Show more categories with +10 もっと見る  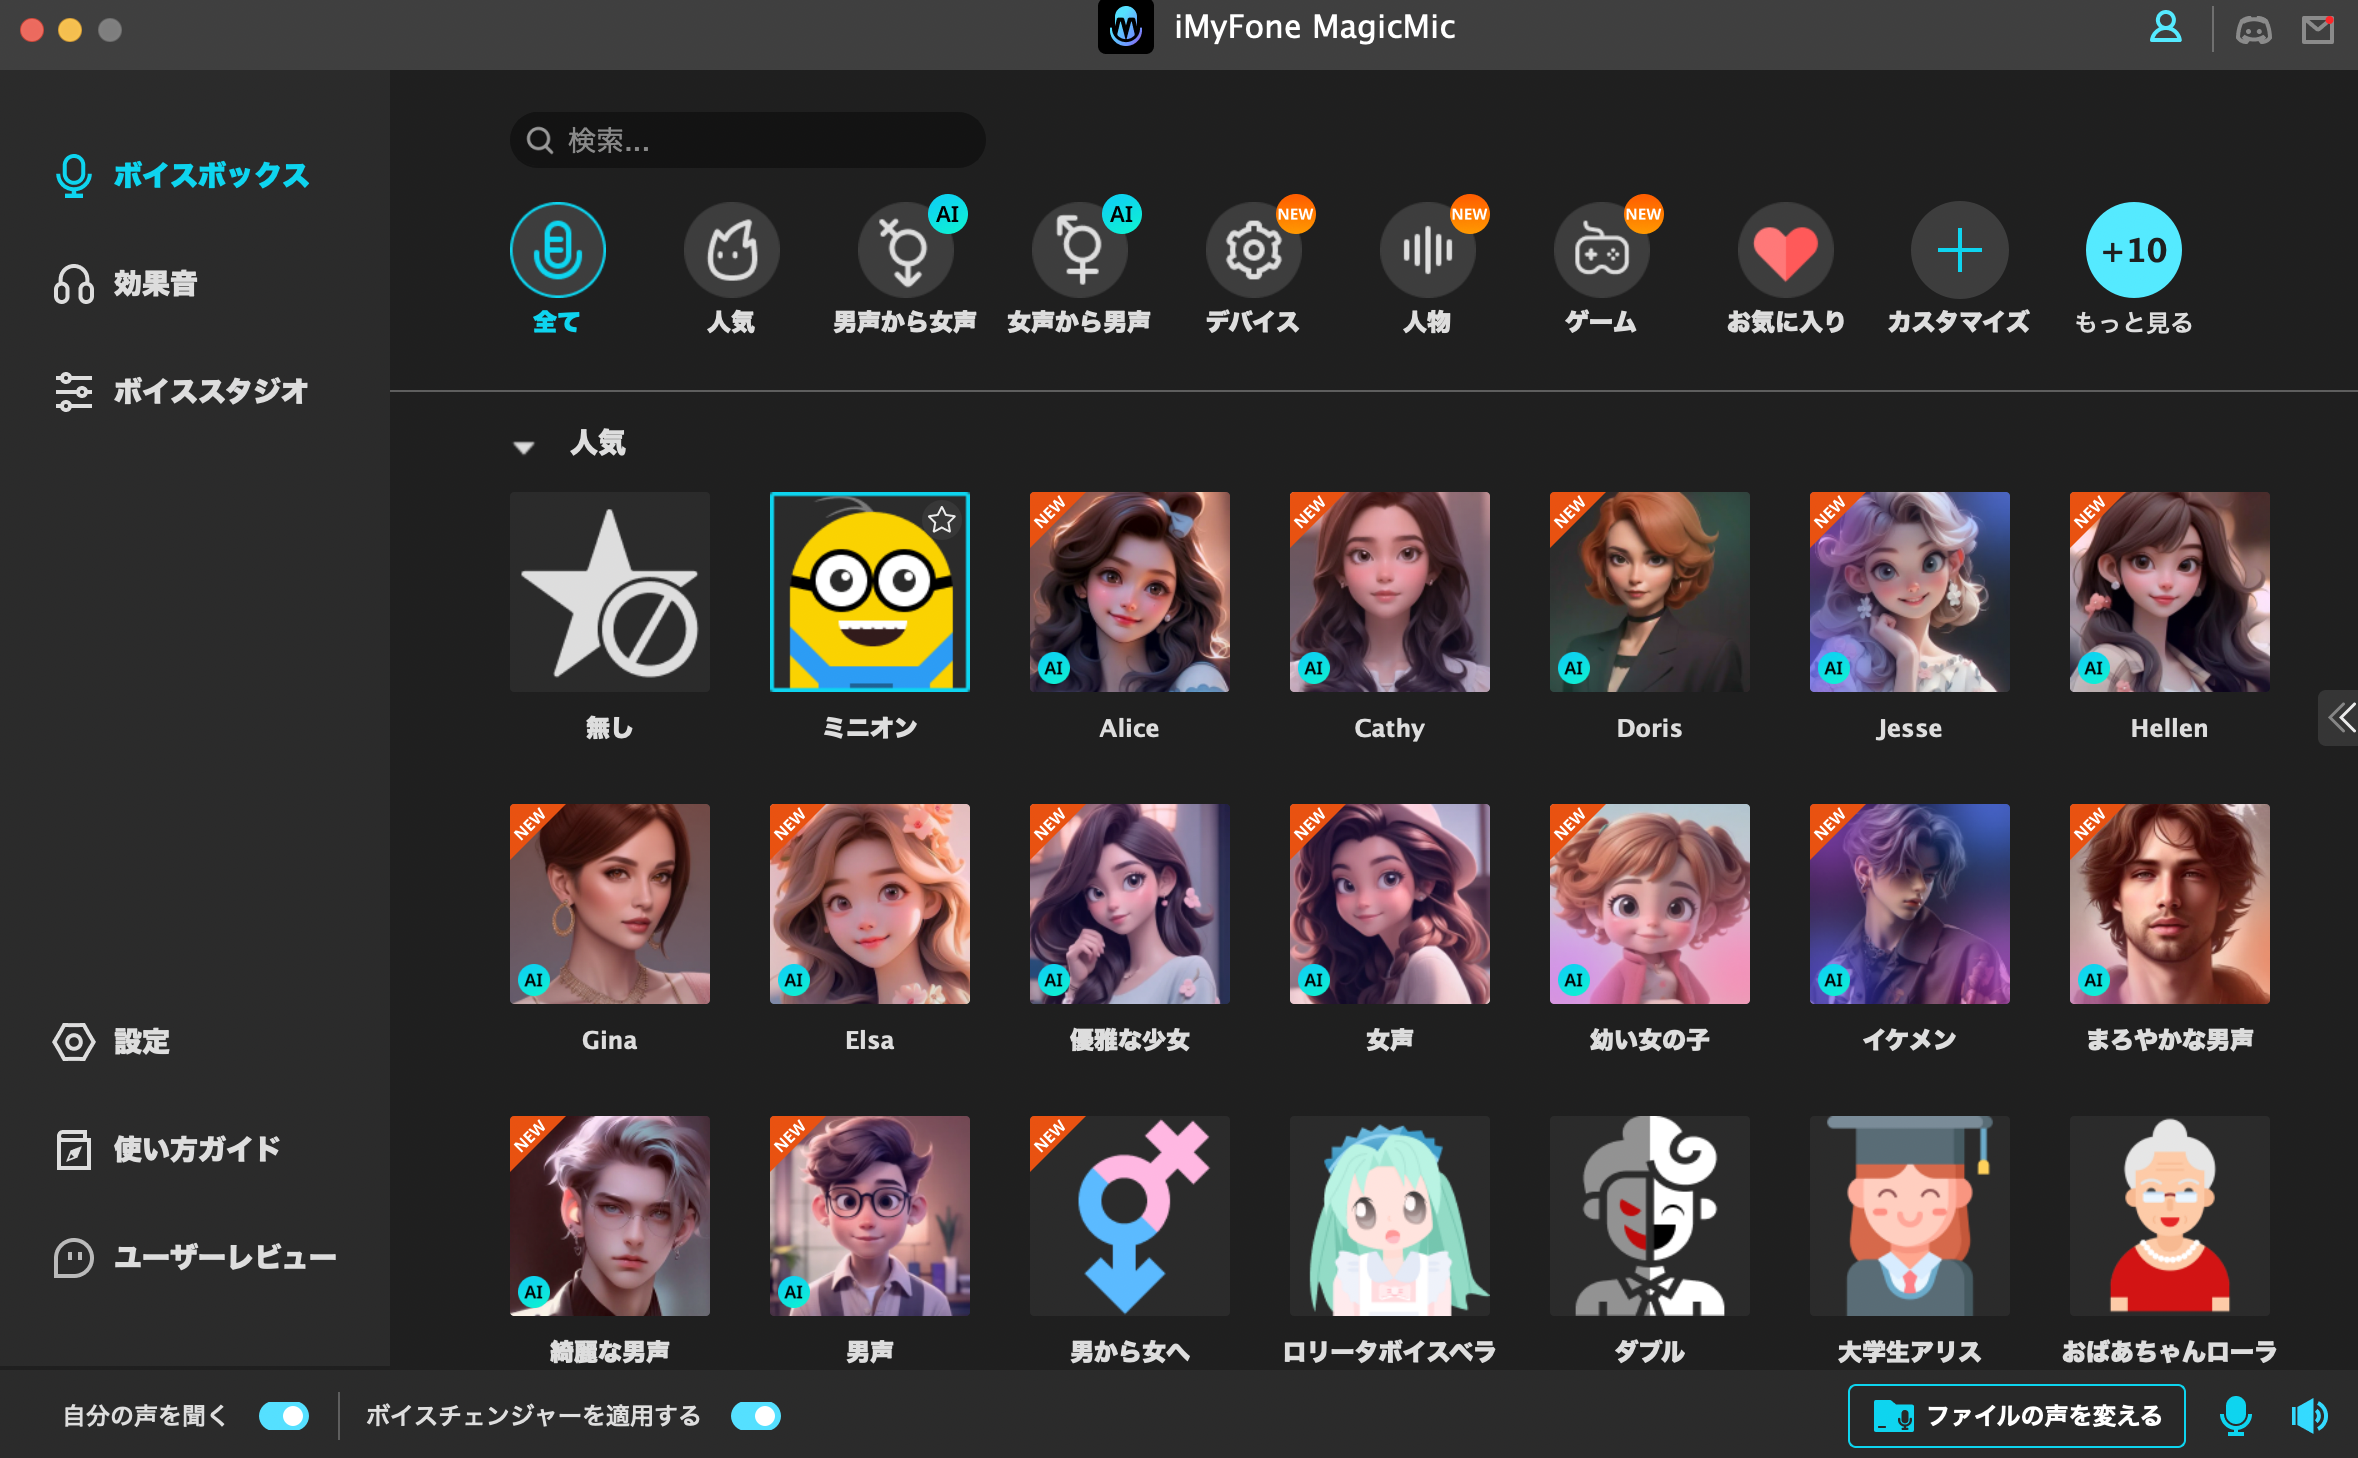[2134, 250]
